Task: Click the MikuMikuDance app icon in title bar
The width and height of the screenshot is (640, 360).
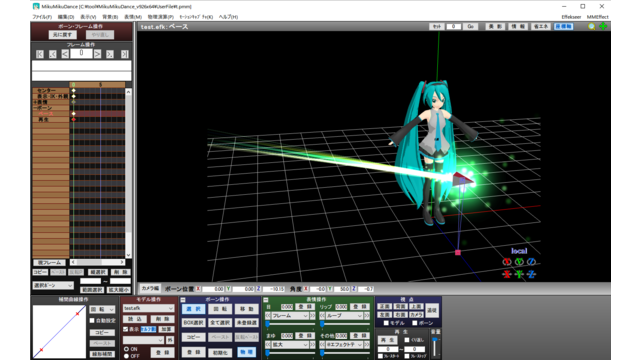Action: point(36,6)
